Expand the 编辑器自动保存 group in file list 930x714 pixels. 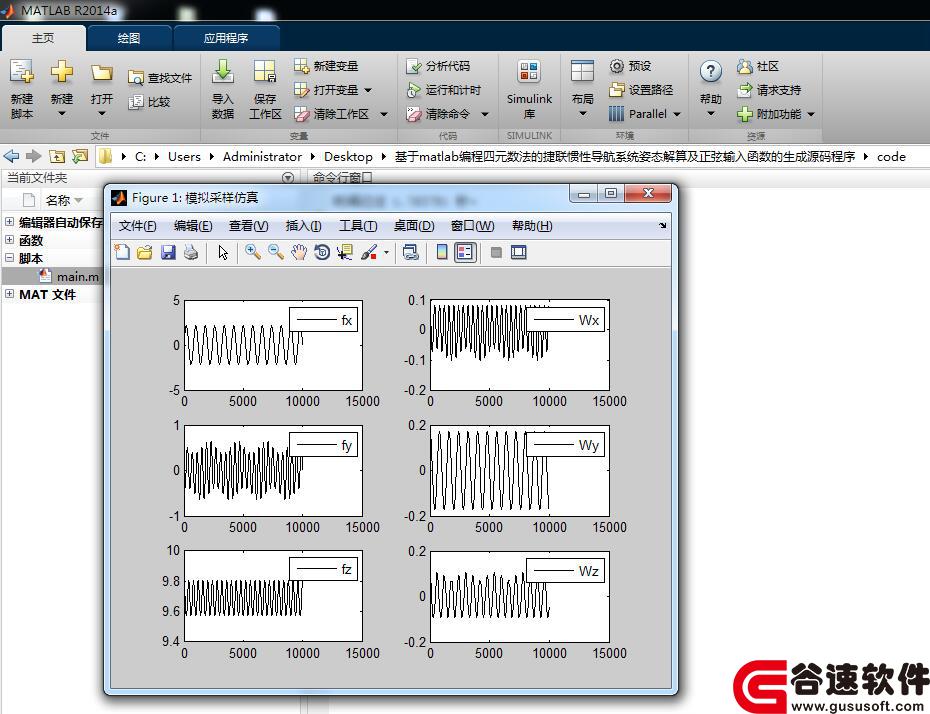pos(9,222)
